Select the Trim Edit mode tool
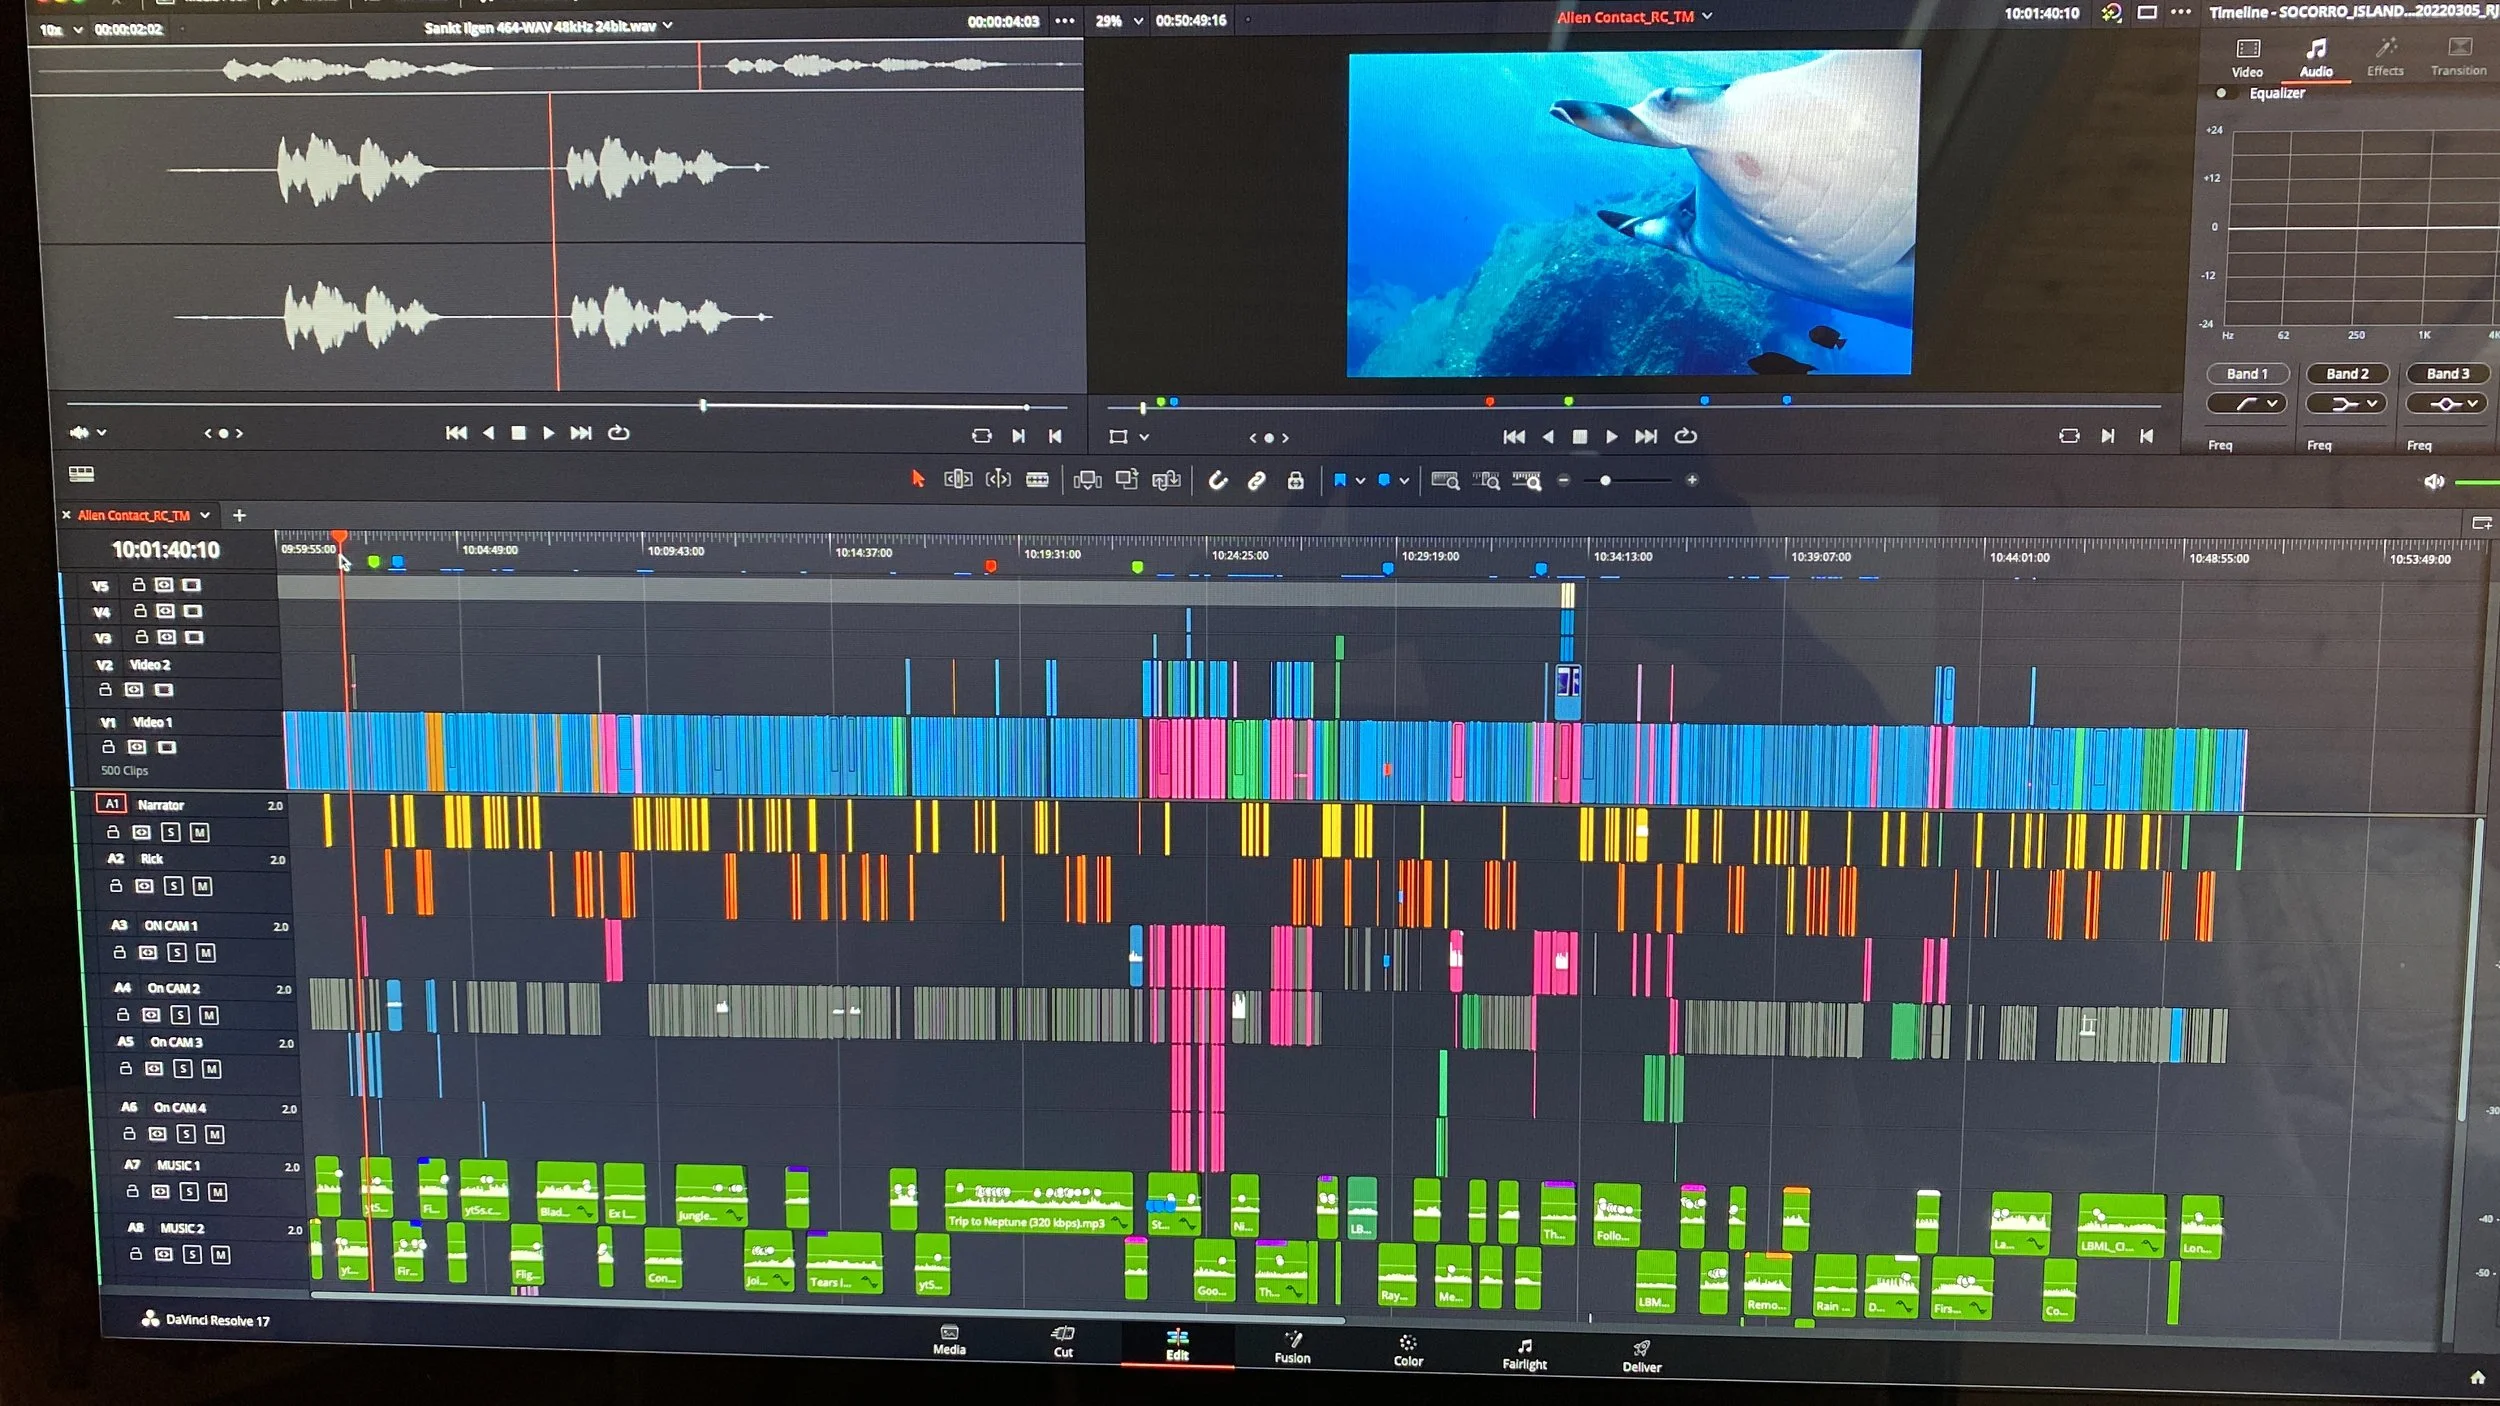 957,480
